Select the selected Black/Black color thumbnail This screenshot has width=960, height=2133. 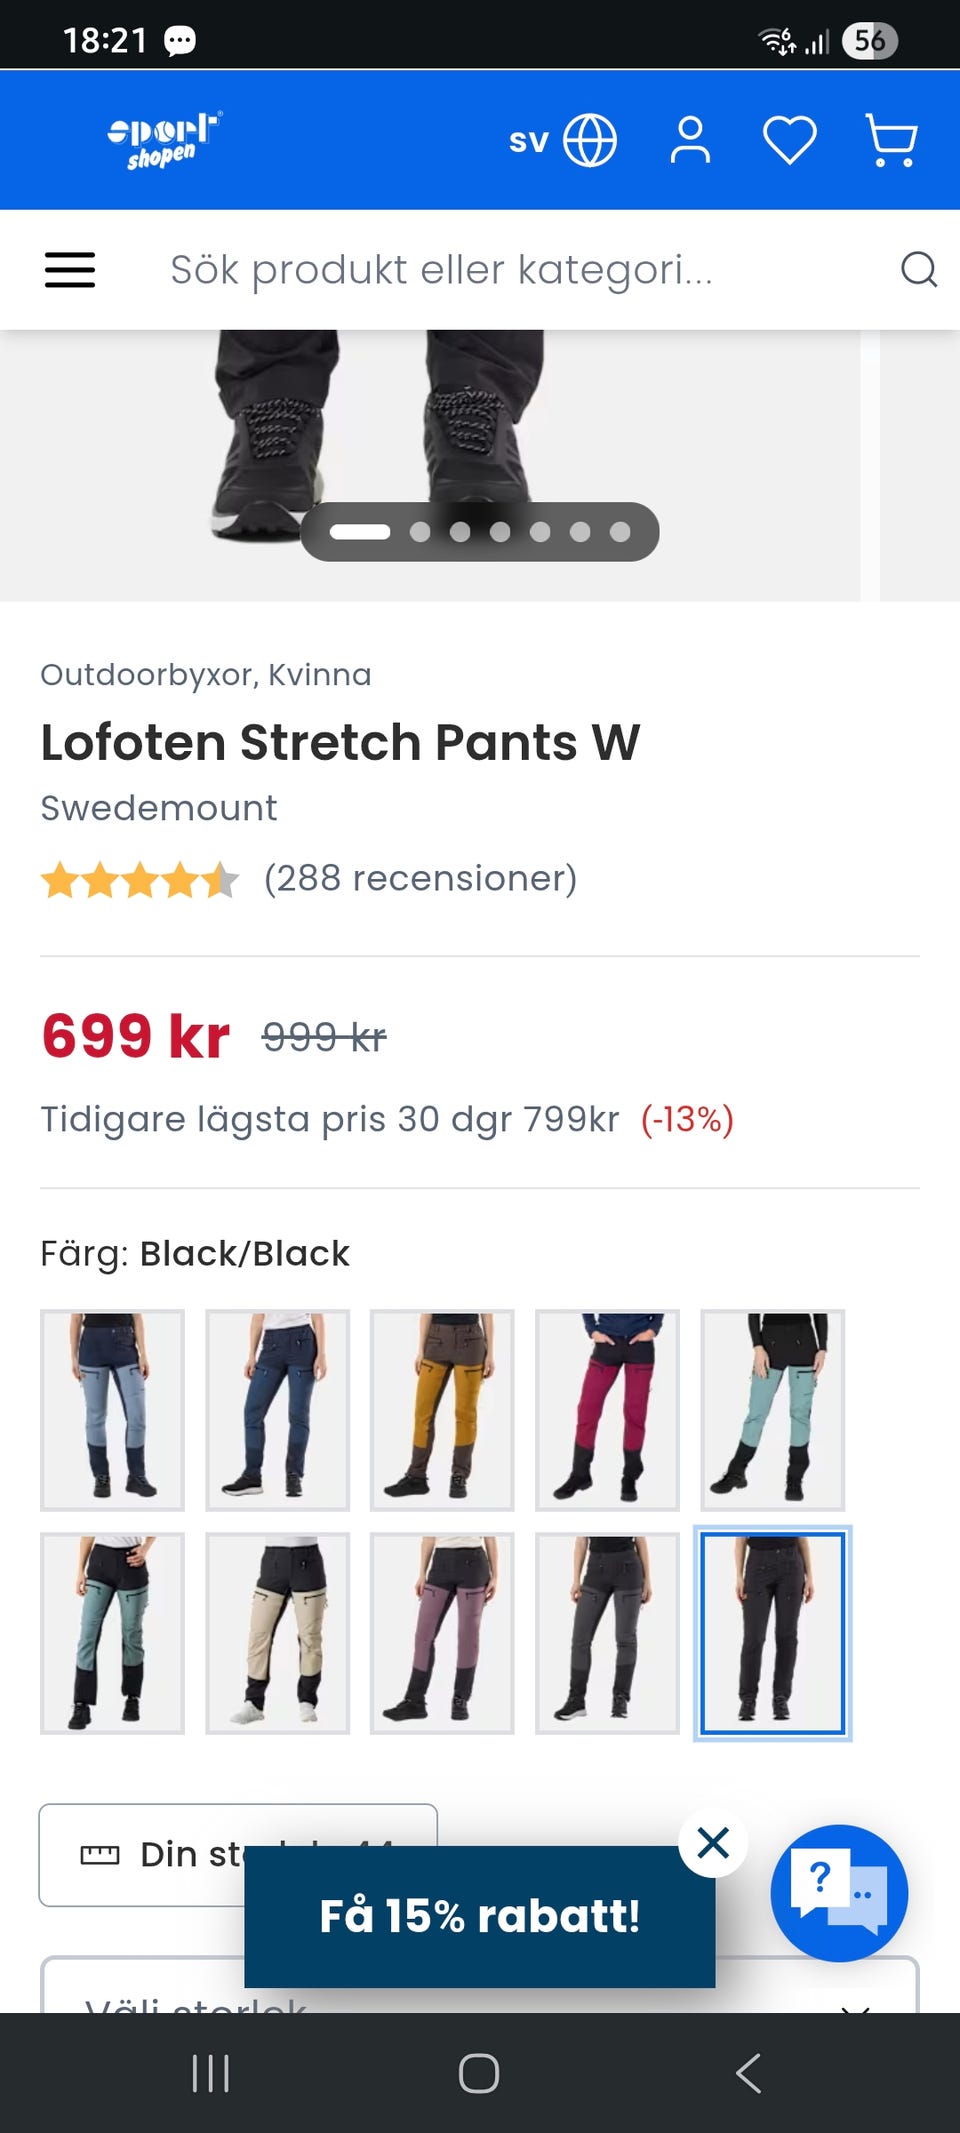pyautogui.click(x=772, y=1632)
